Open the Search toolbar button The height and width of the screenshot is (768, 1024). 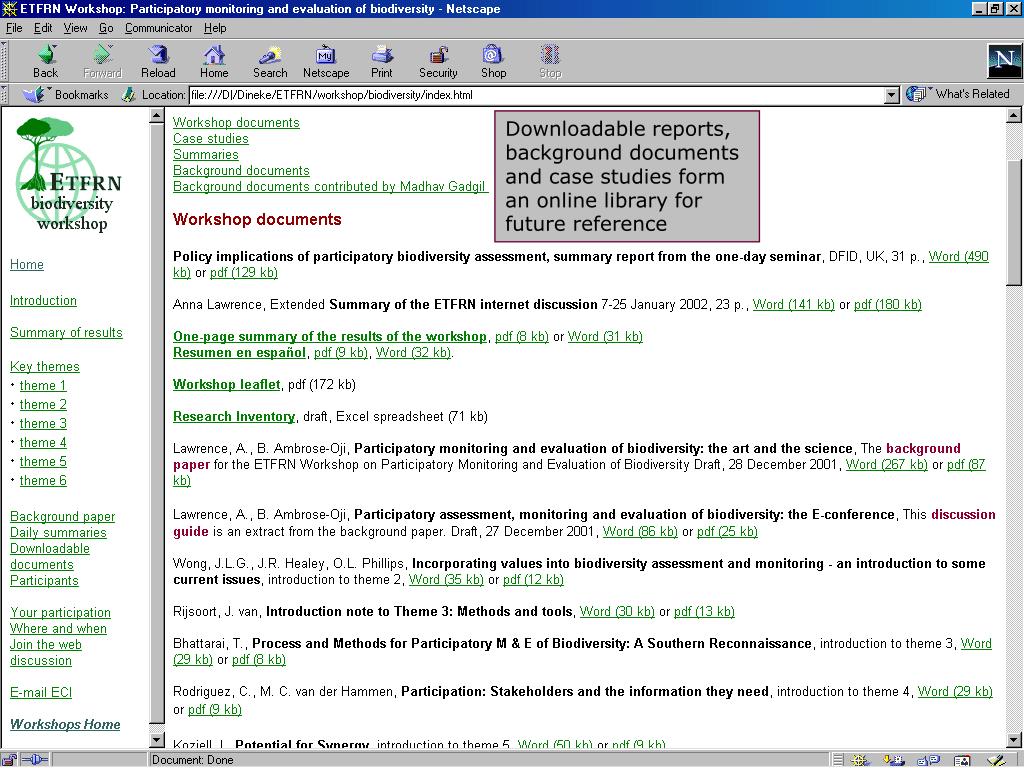[270, 62]
